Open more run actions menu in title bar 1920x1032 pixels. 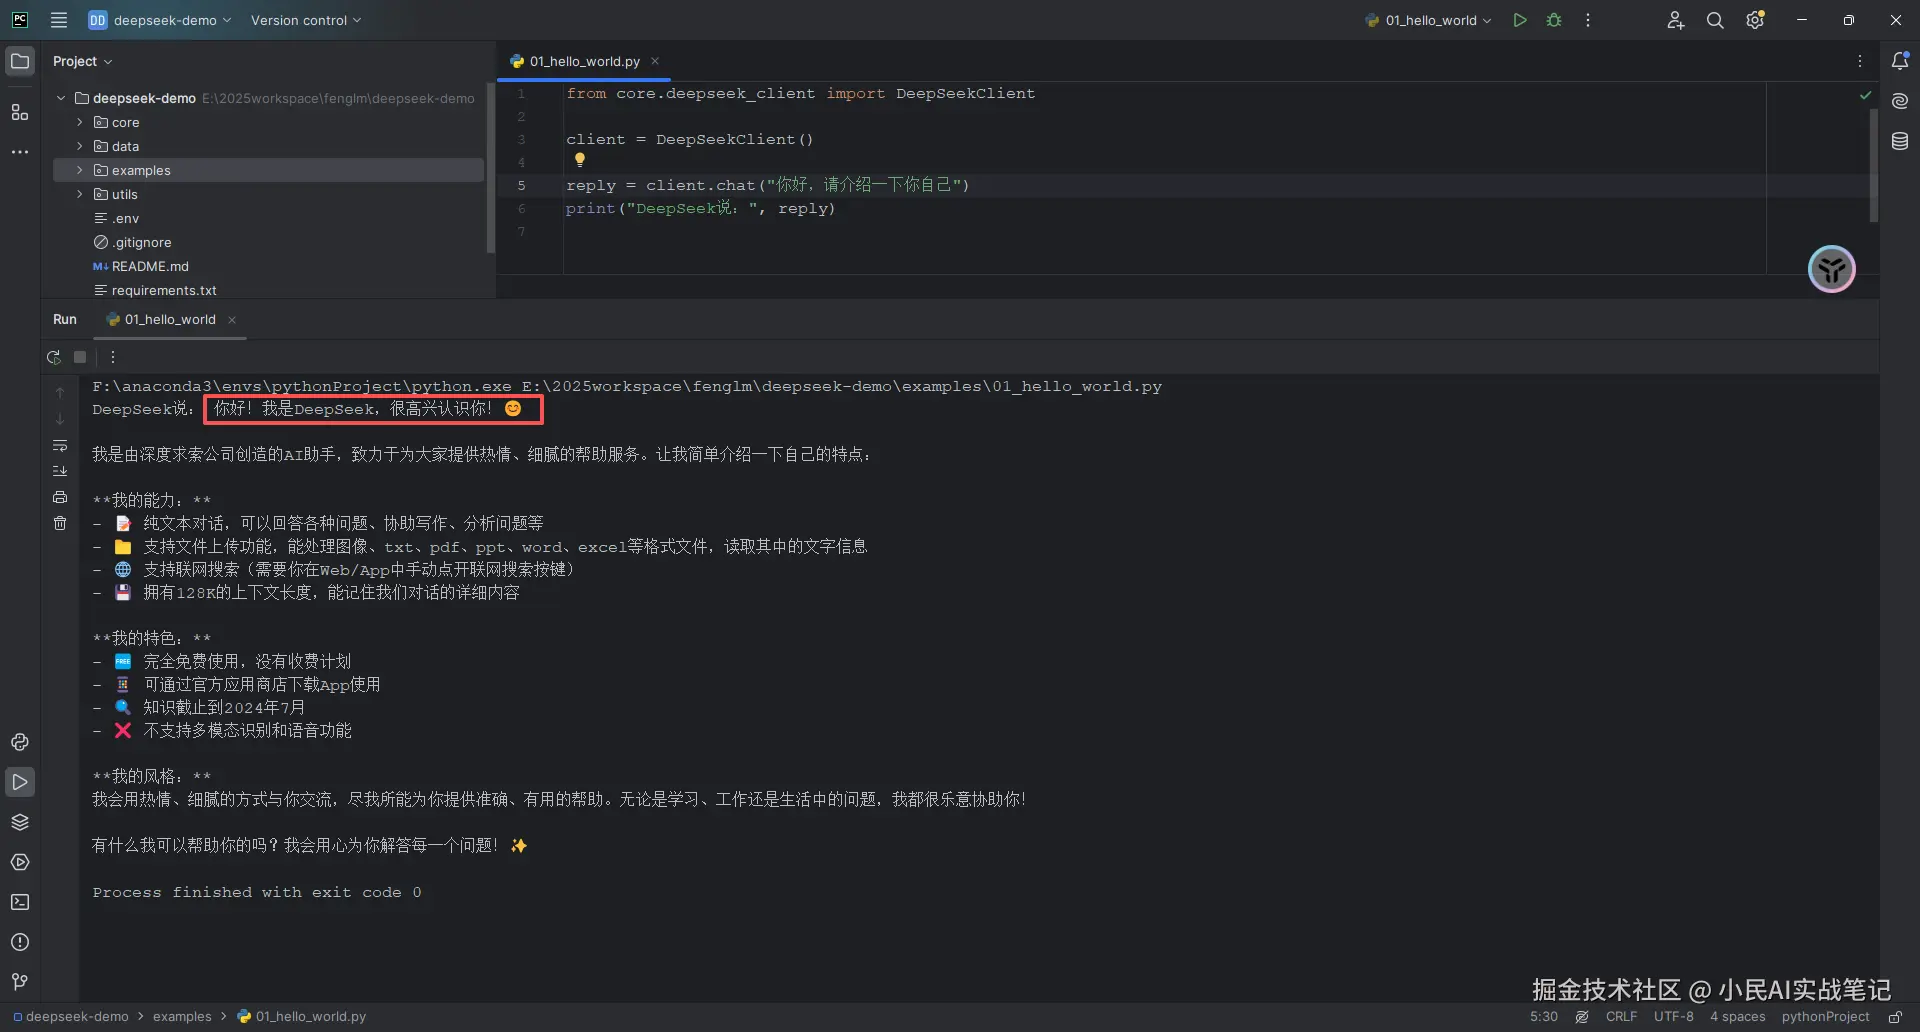pyautogui.click(x=1588, y=20)
